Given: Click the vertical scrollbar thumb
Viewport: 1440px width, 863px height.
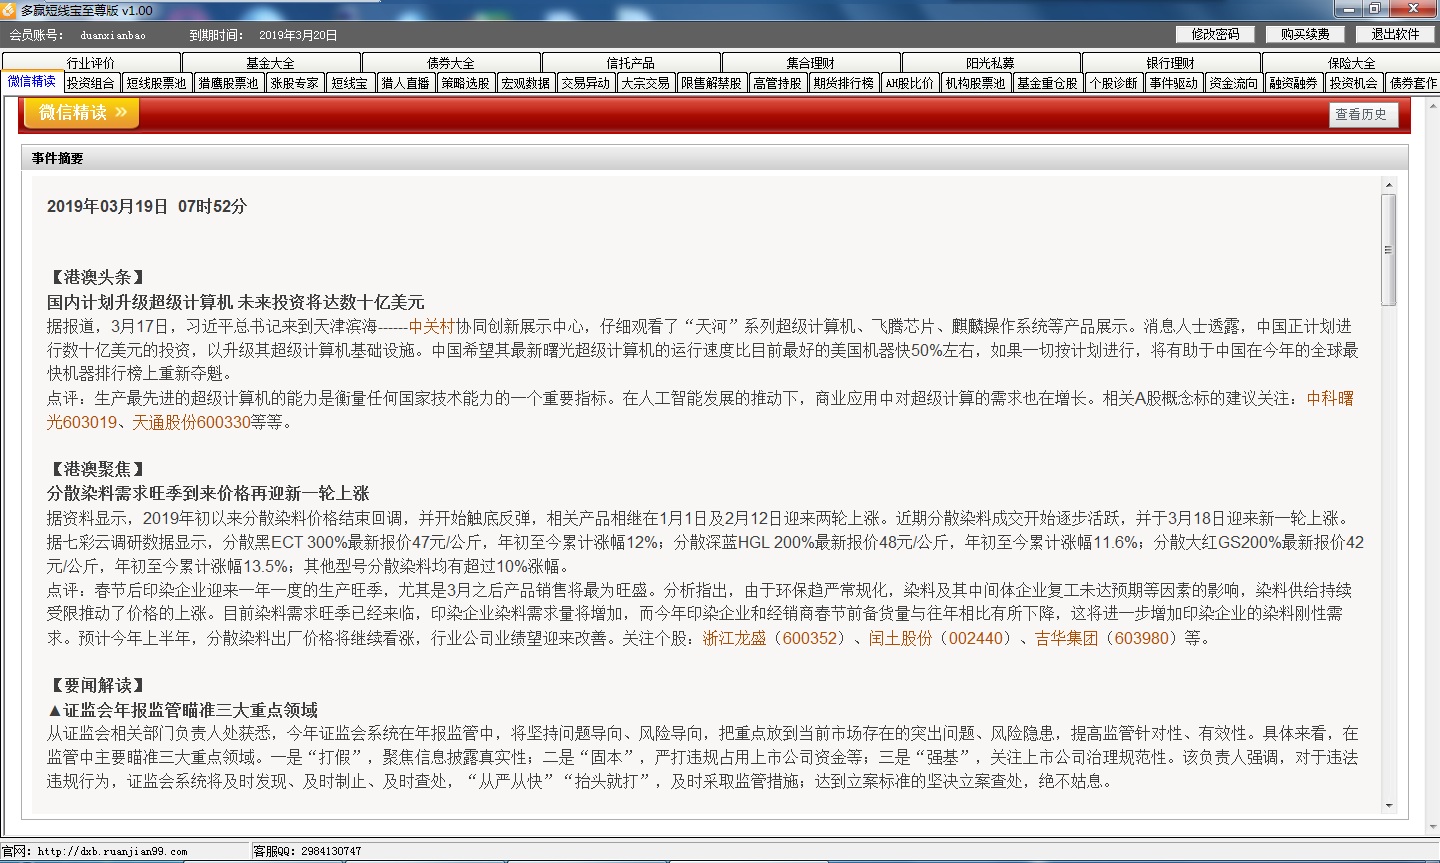Looking at the screenshot, I should click(1389, 250).
